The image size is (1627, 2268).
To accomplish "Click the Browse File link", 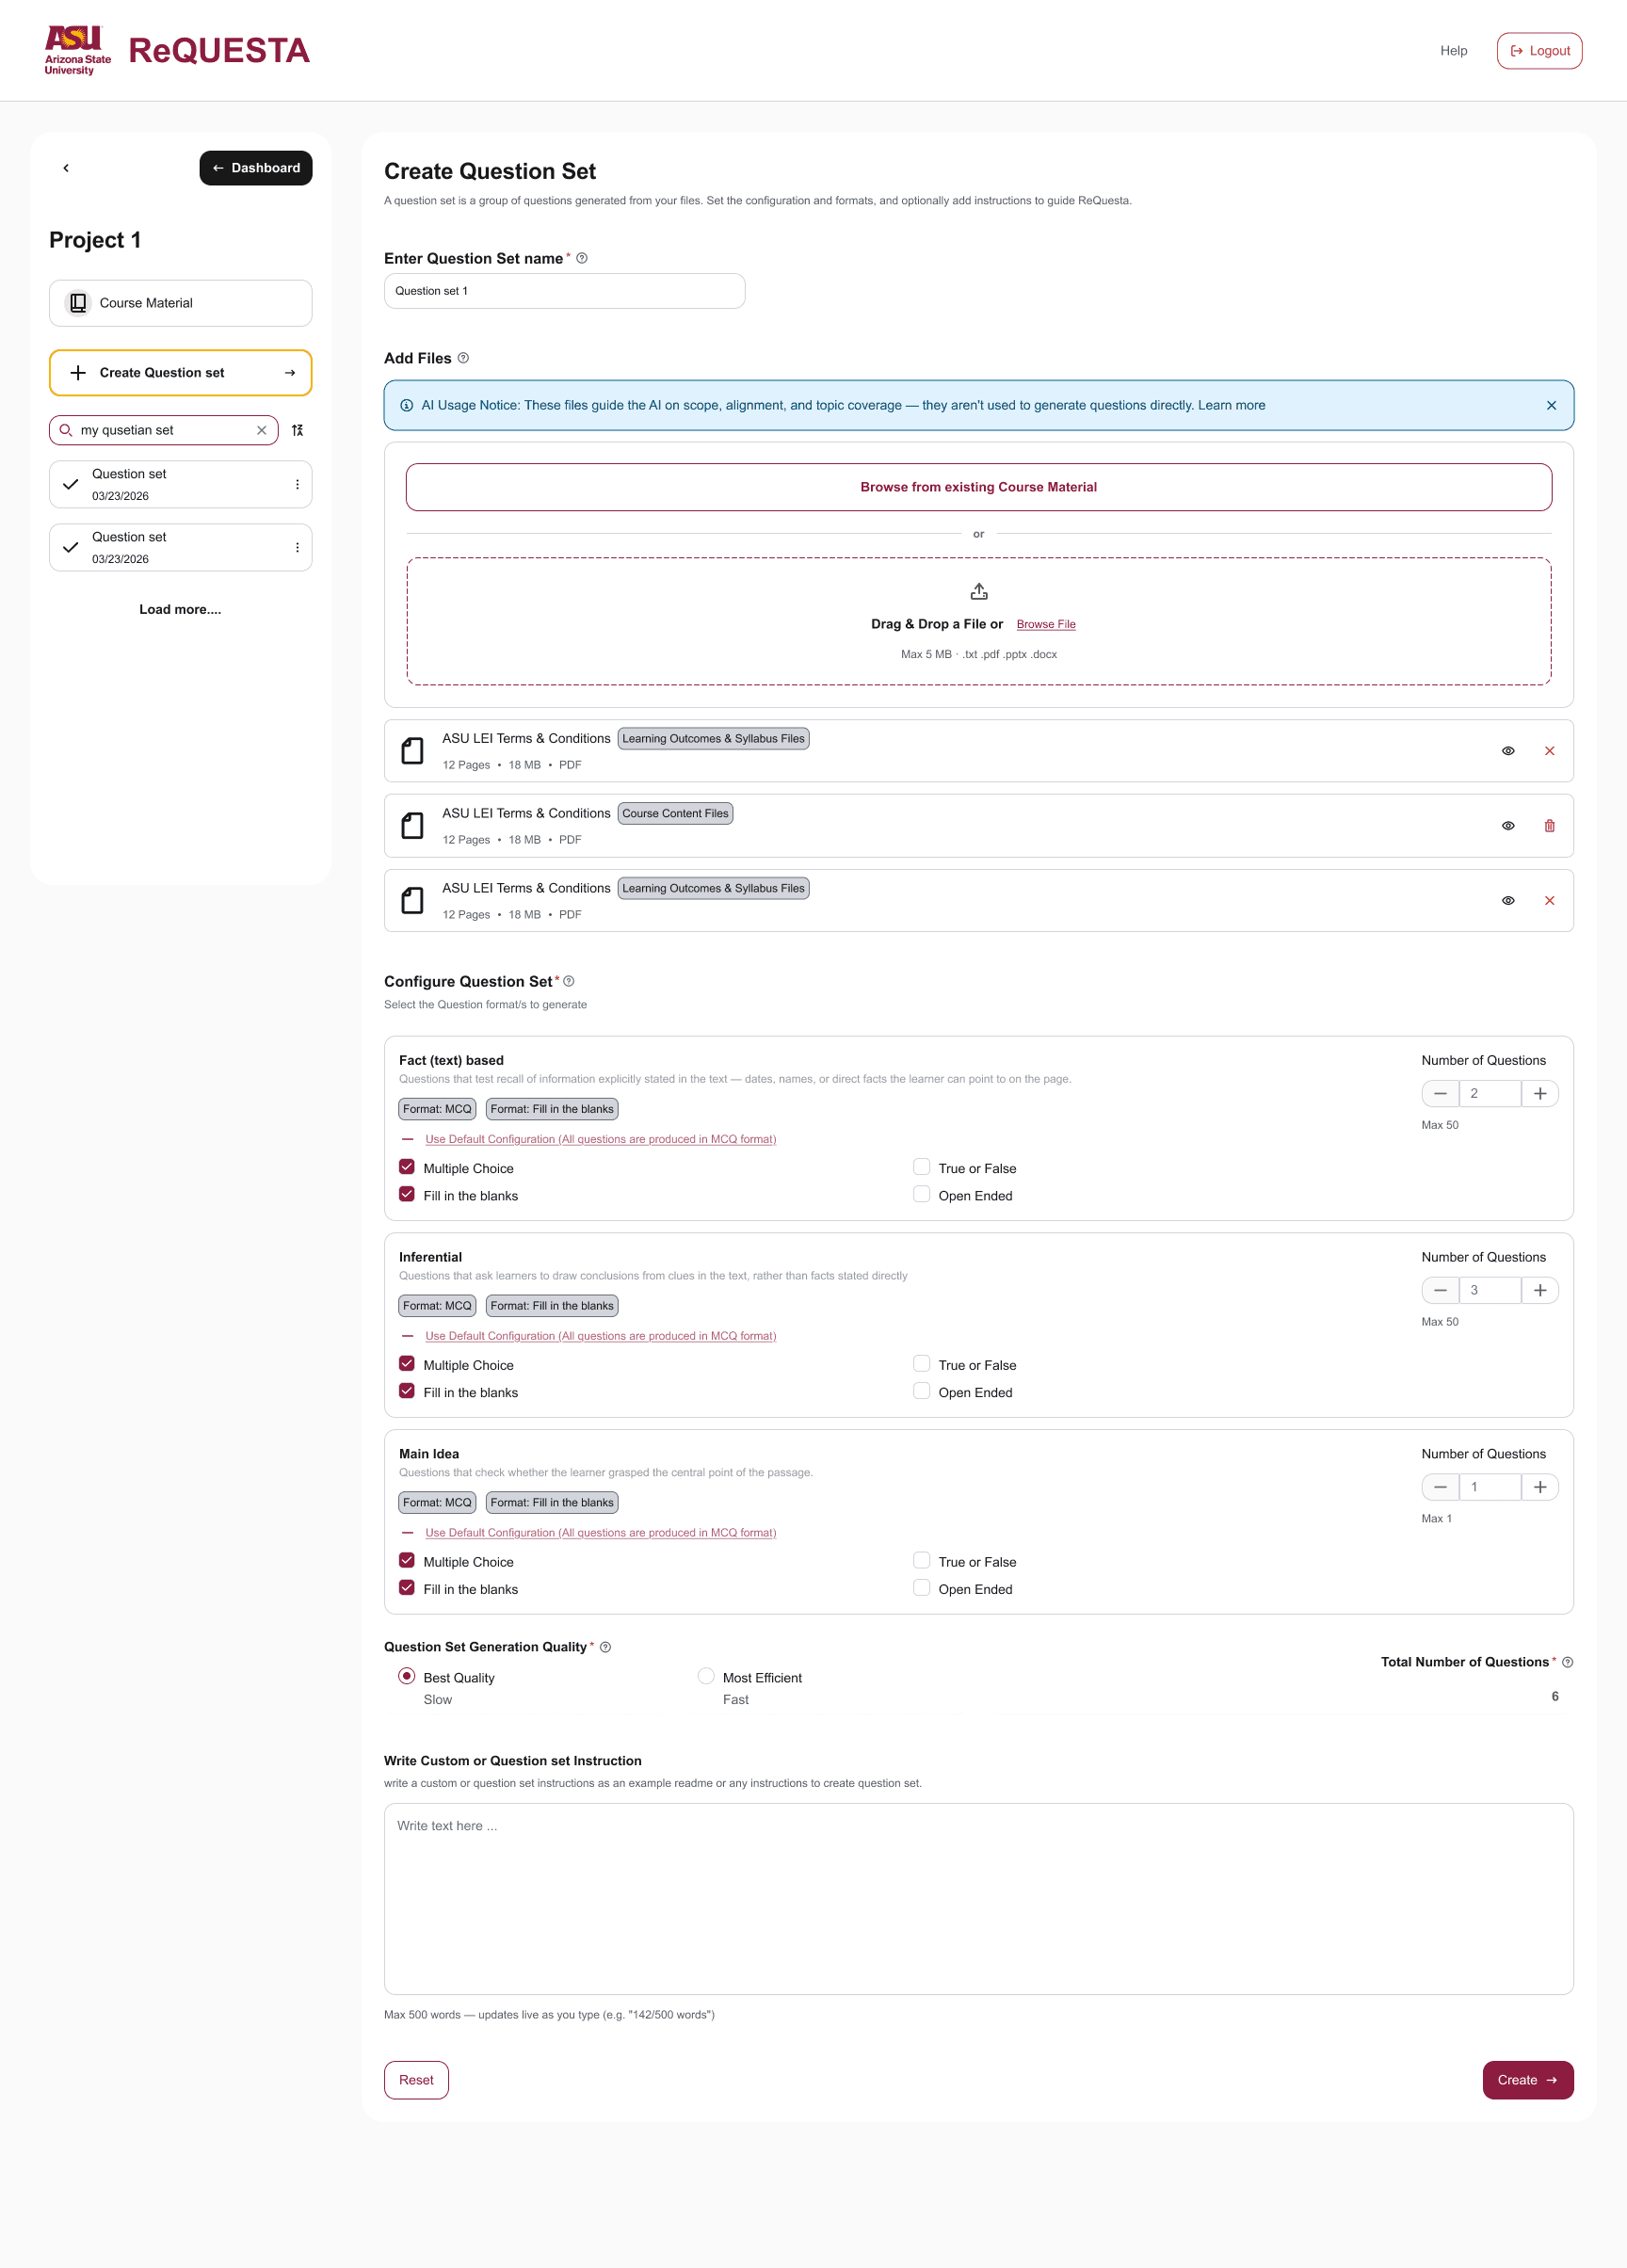I will [1046, 624].
